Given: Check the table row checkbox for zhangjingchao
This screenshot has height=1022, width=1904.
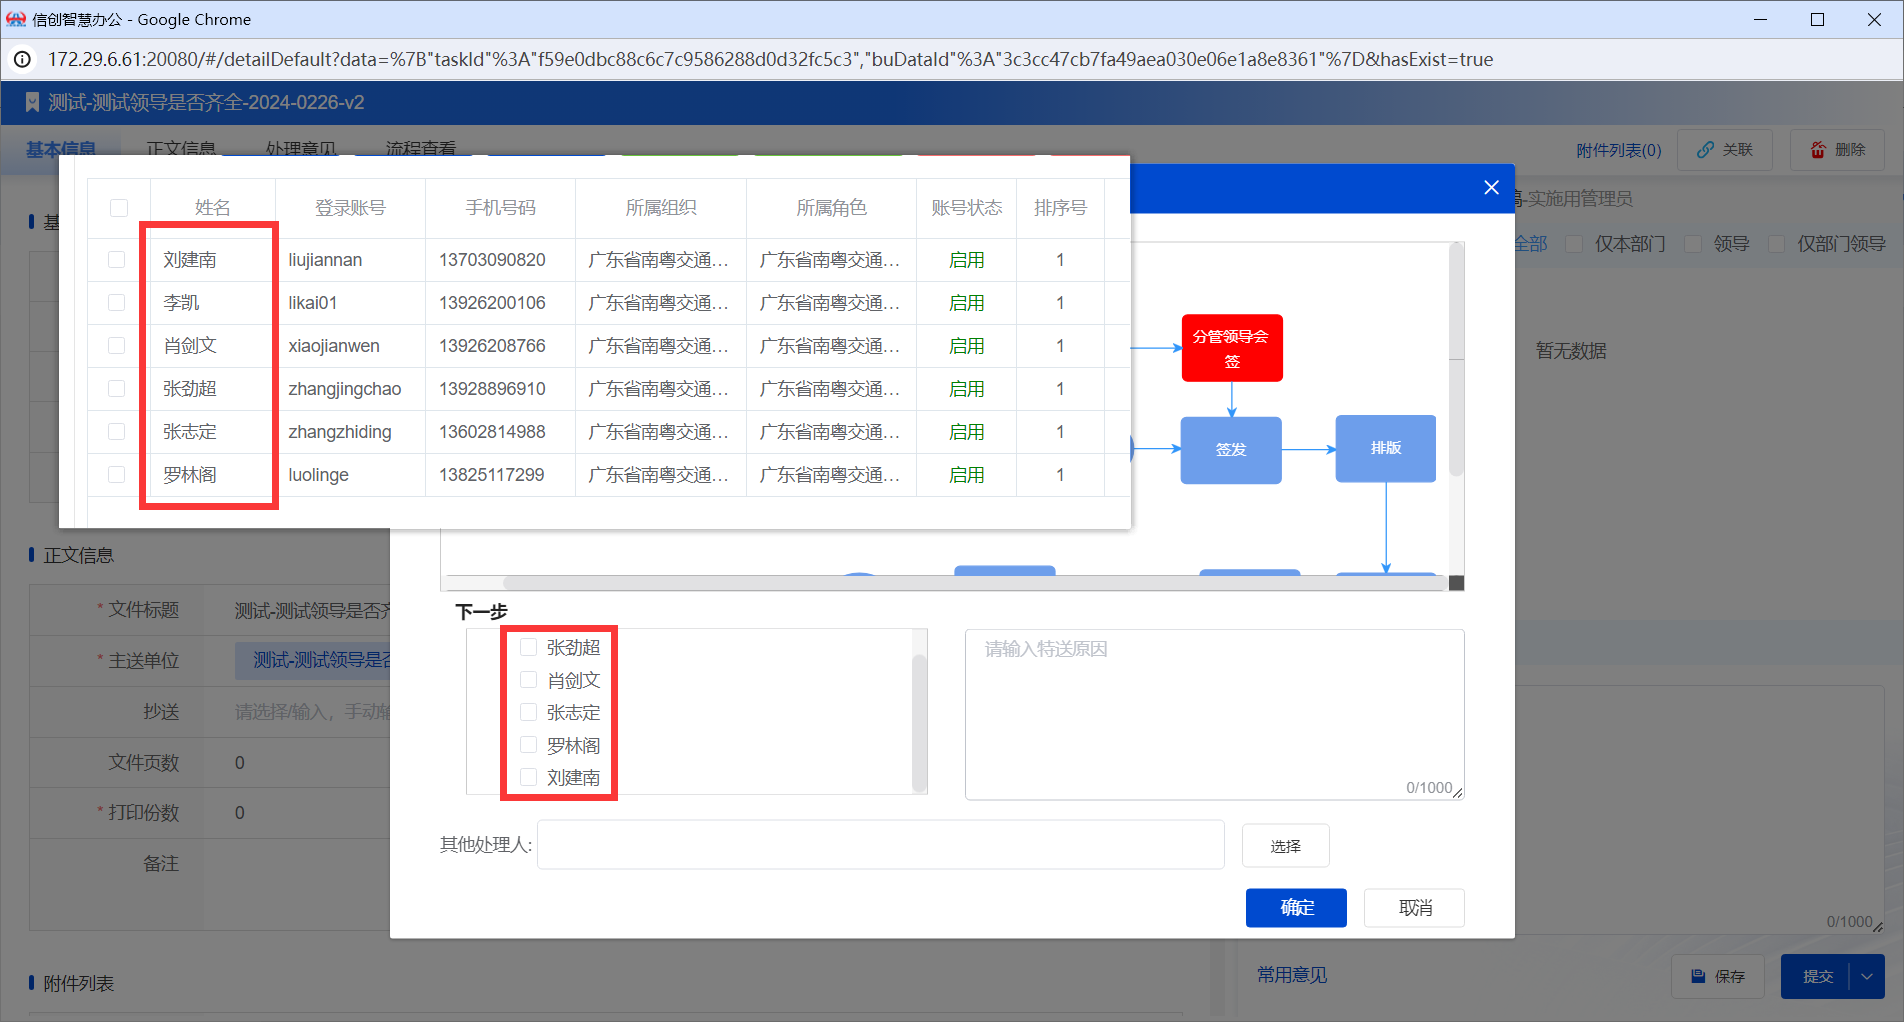Looking at the screenshot, I should coord(117,389).
